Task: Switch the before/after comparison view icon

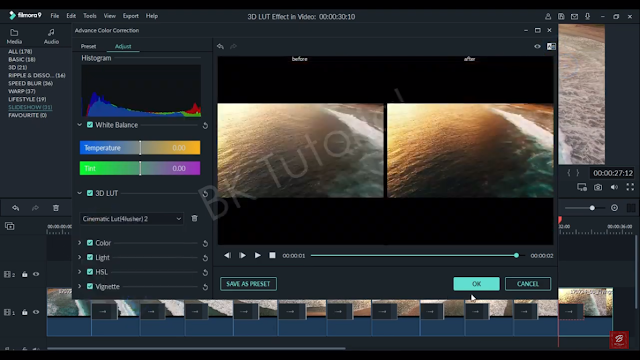Action: click(551, 47)
